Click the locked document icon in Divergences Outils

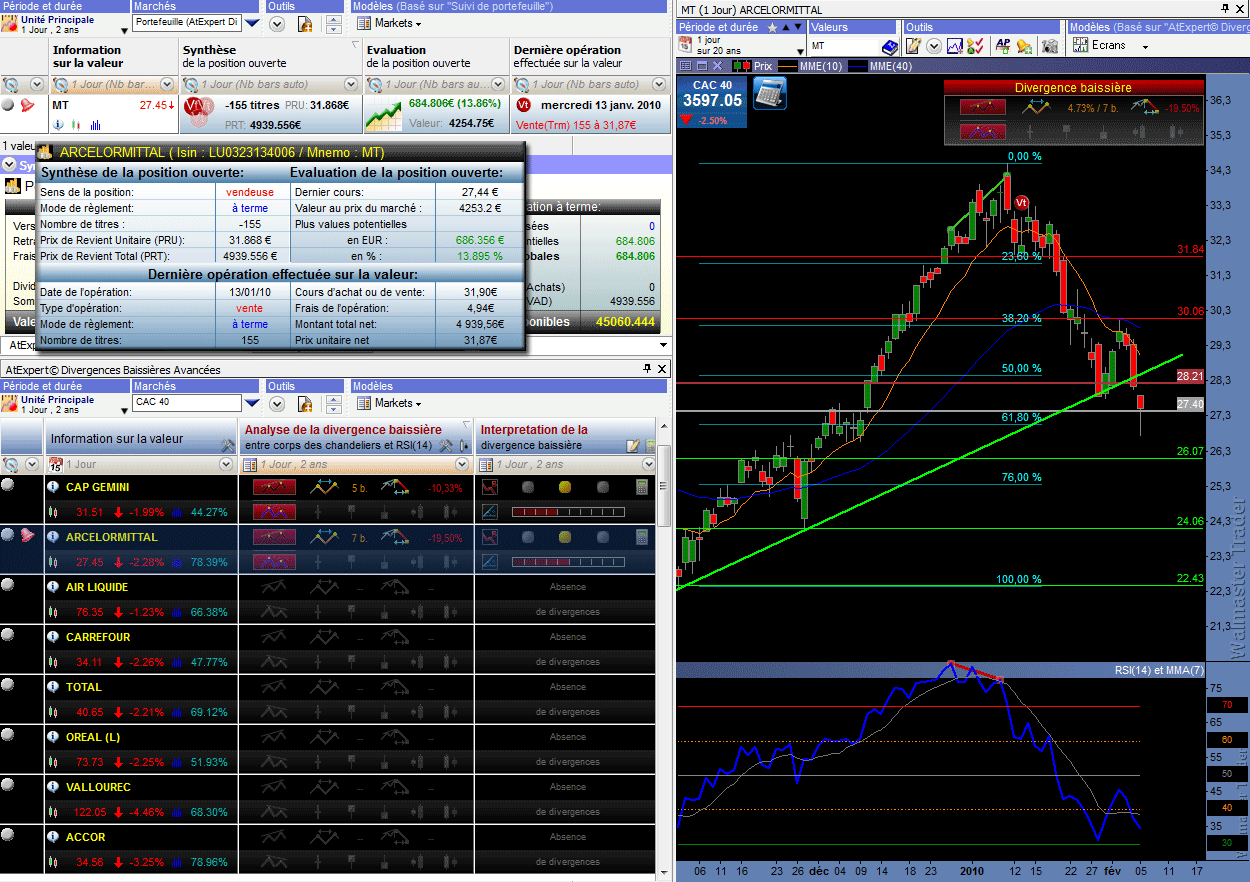(x=305, y=403)
